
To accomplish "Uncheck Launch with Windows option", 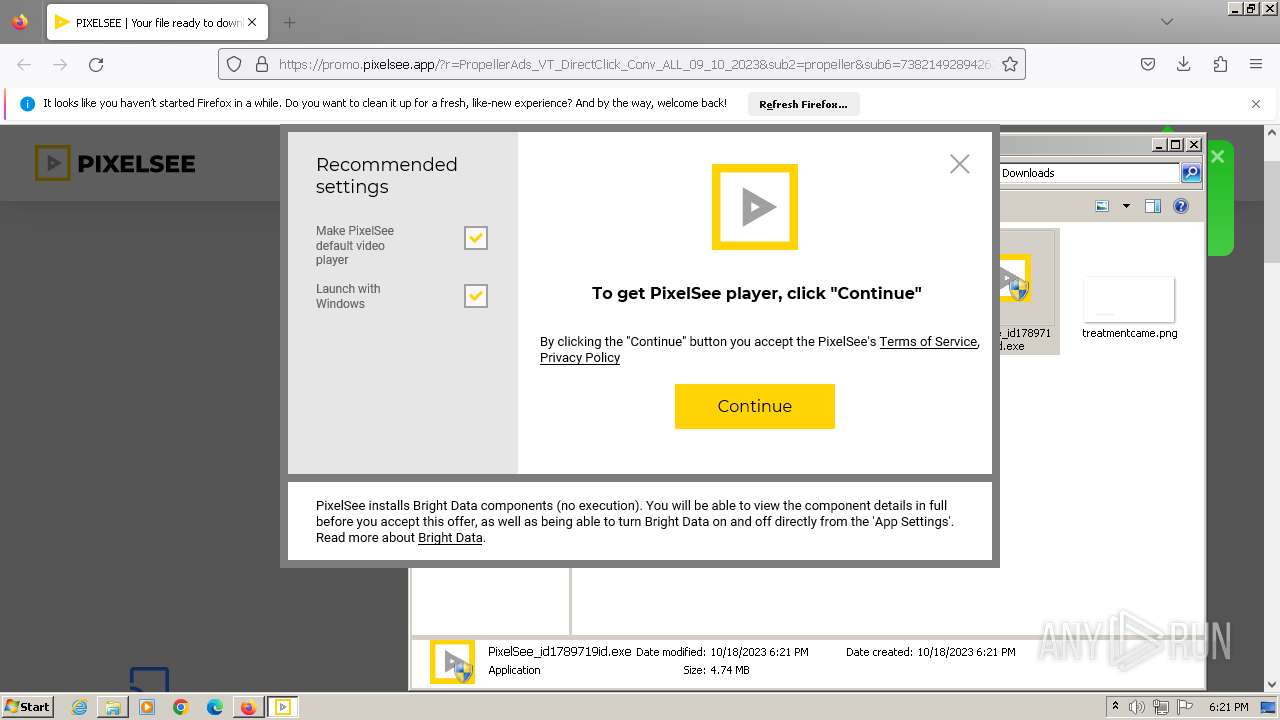I will tap(476, 296).
